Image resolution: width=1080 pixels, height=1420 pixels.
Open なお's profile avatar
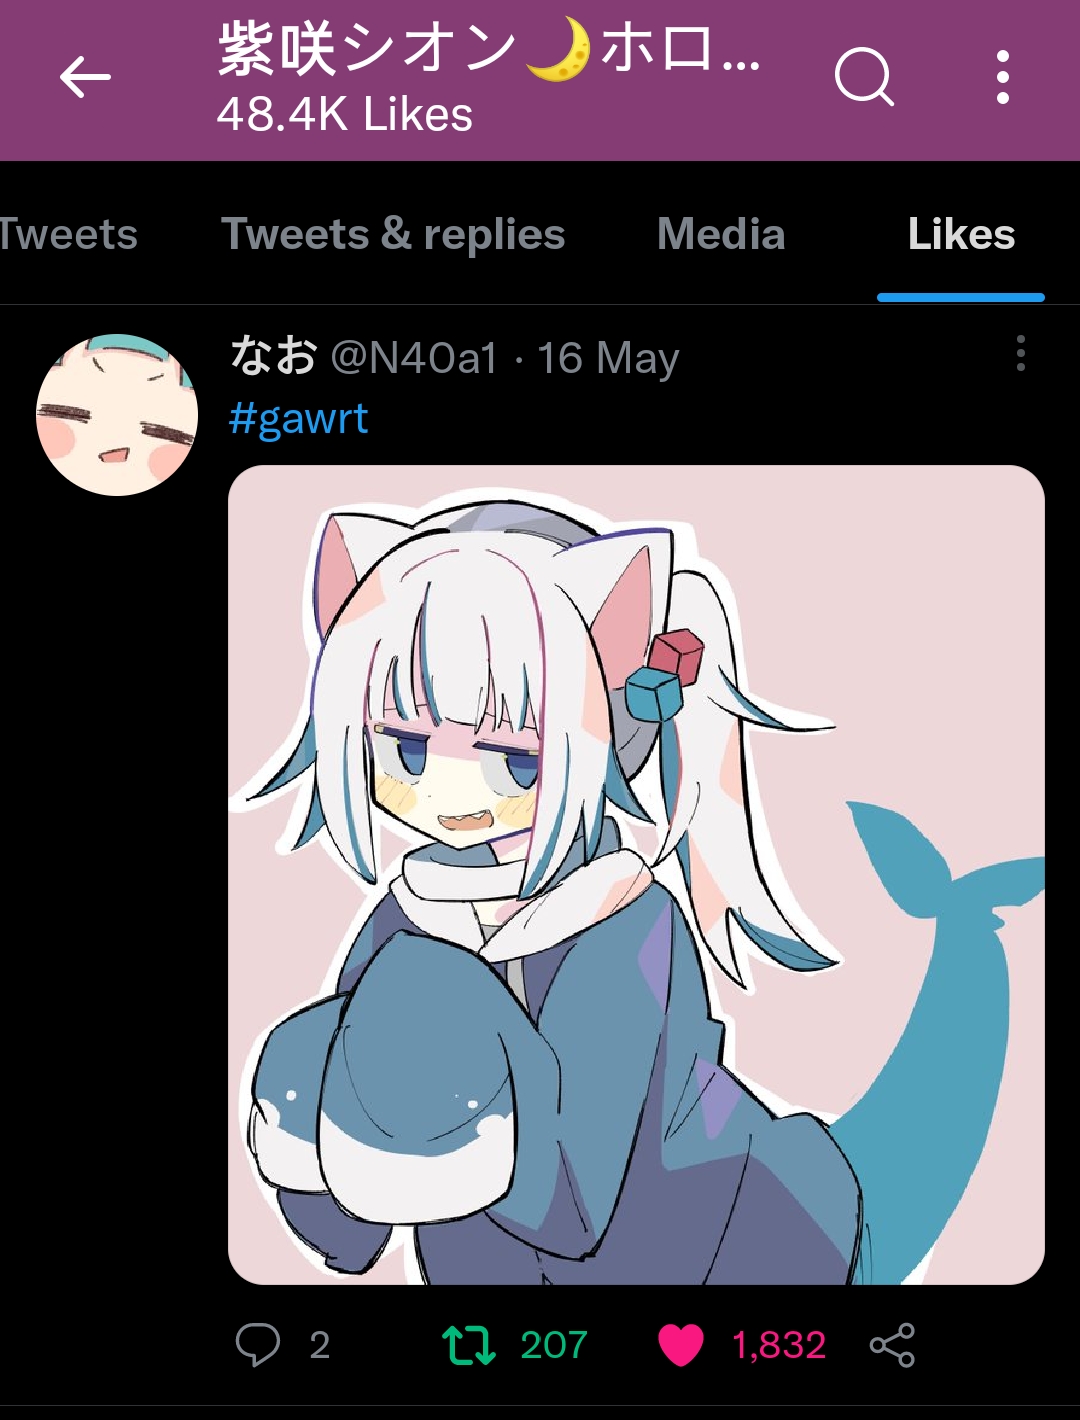coord(117,415)
